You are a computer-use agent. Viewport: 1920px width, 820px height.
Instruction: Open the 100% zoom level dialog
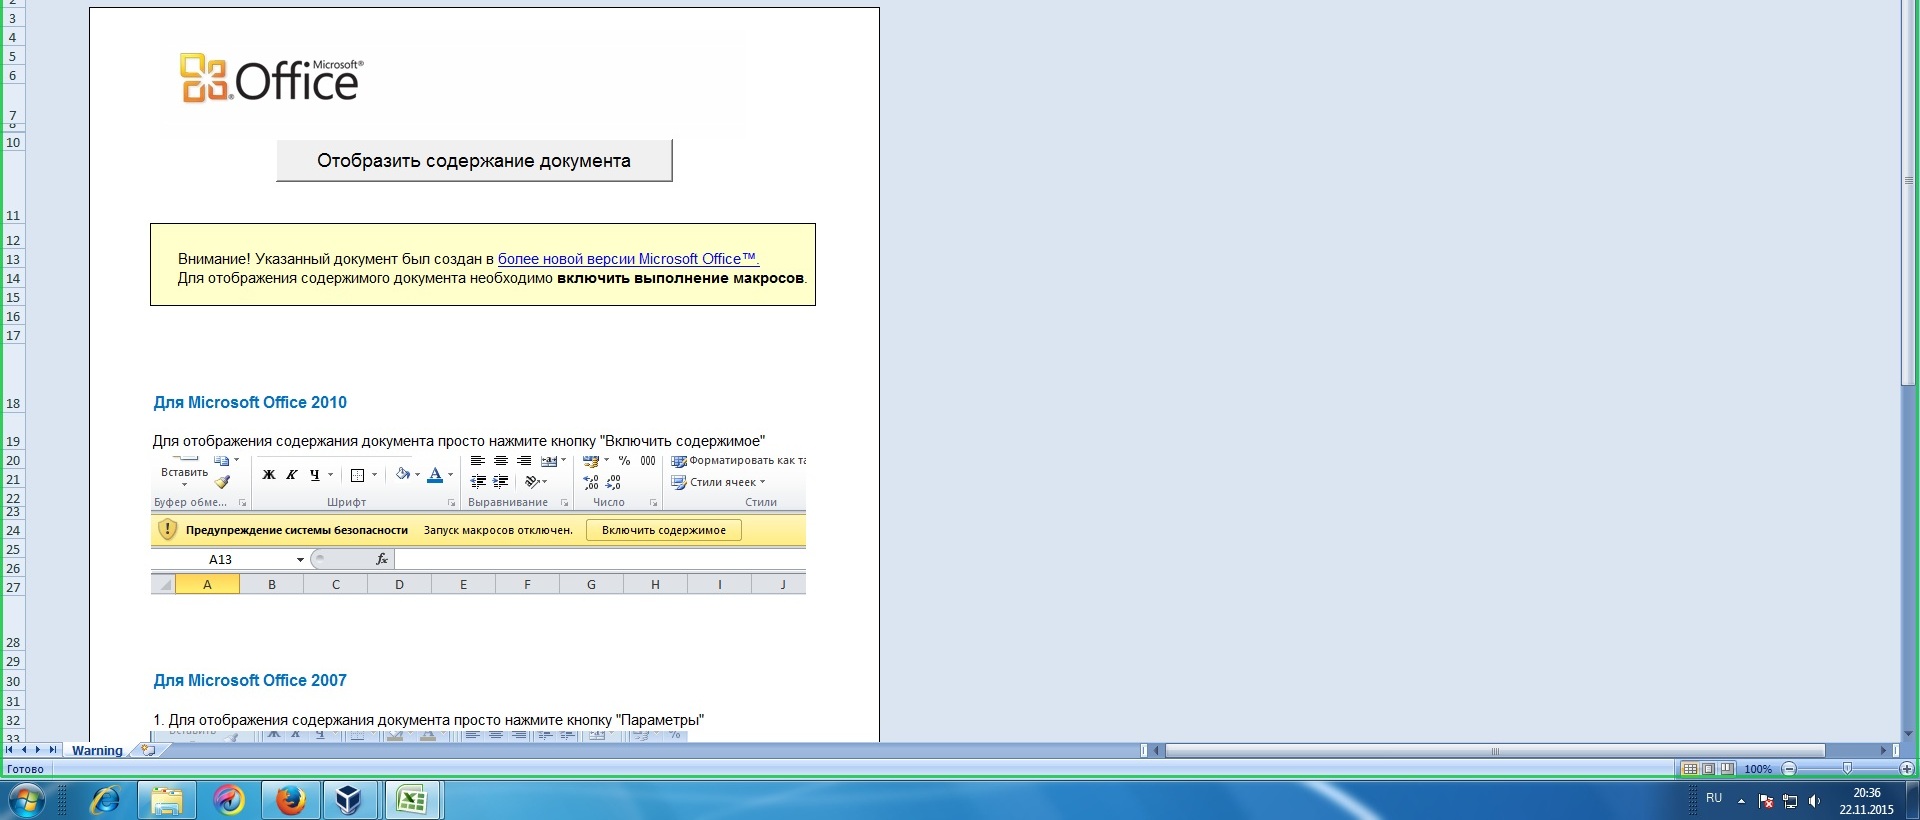tap(1758, 769)
